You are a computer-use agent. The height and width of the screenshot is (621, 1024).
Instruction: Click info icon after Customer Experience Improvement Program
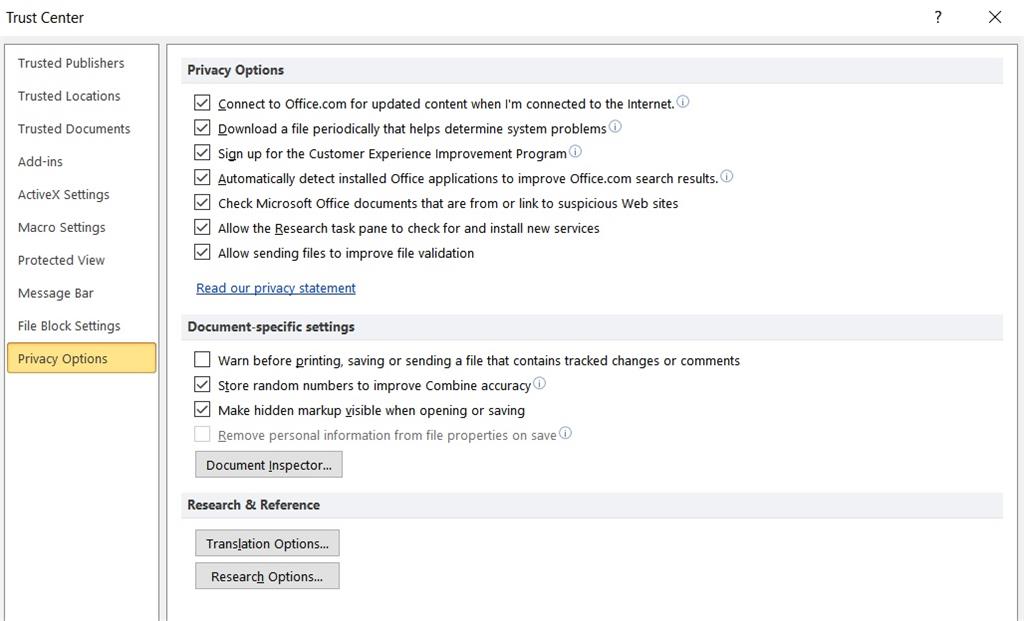click(x=575, y=151)
